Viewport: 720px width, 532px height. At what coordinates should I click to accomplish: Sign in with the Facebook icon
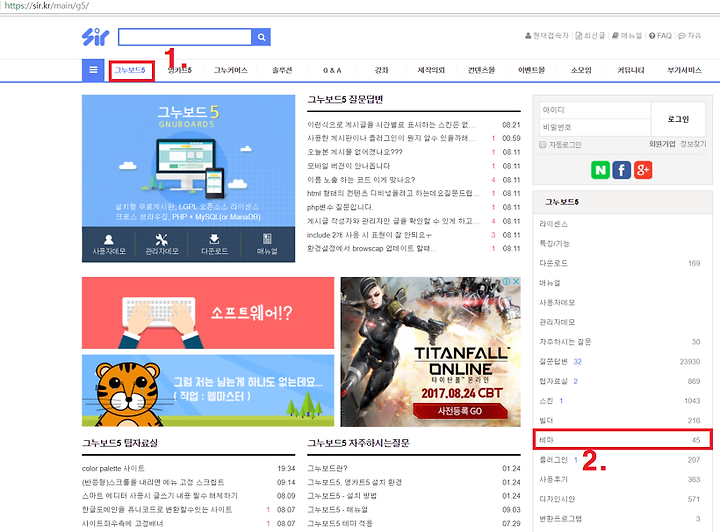click(622, 170)
